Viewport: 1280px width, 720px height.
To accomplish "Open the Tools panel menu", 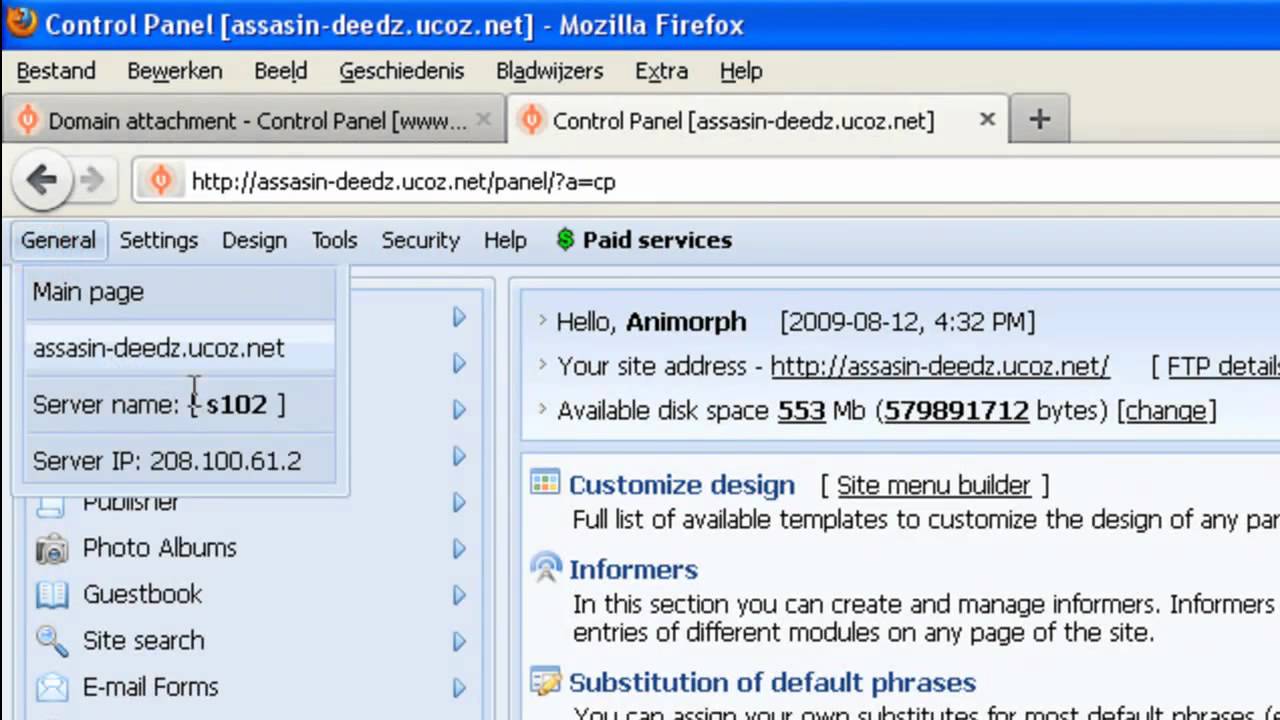I will pyautogui.click(x=334, y=240).
